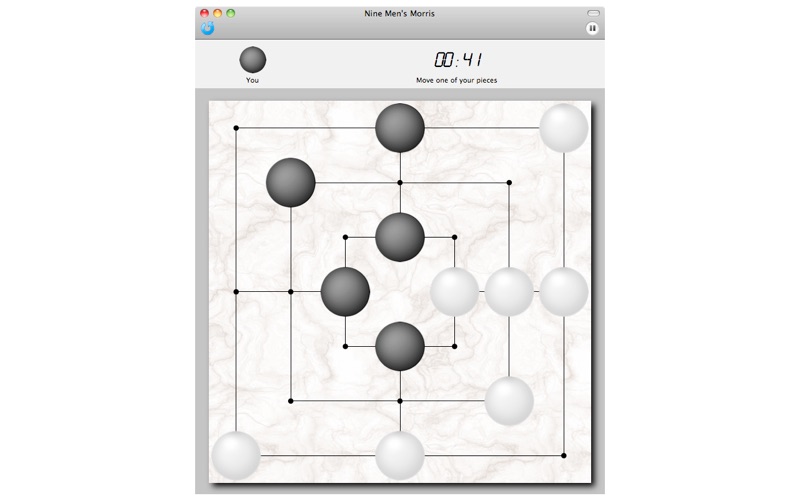Image resolution: width=800 pixels, height=500 pixels.
Task: Toggle toolbar with the title bar pill button
Action: (x=593, y=13)
